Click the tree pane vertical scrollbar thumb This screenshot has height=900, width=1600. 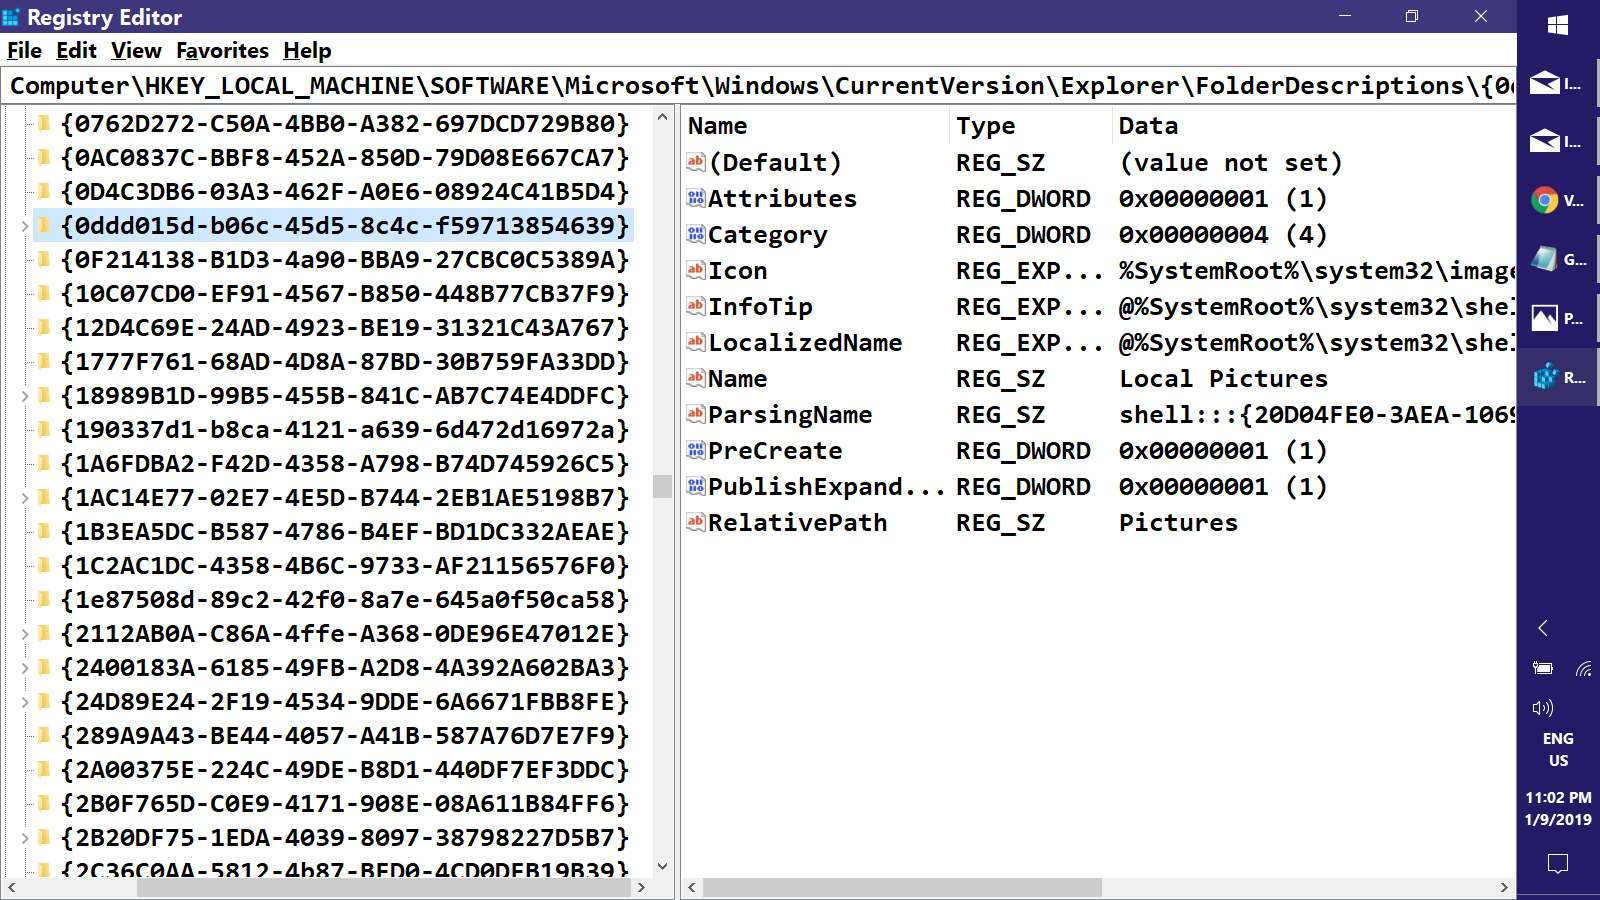[662, 486]
